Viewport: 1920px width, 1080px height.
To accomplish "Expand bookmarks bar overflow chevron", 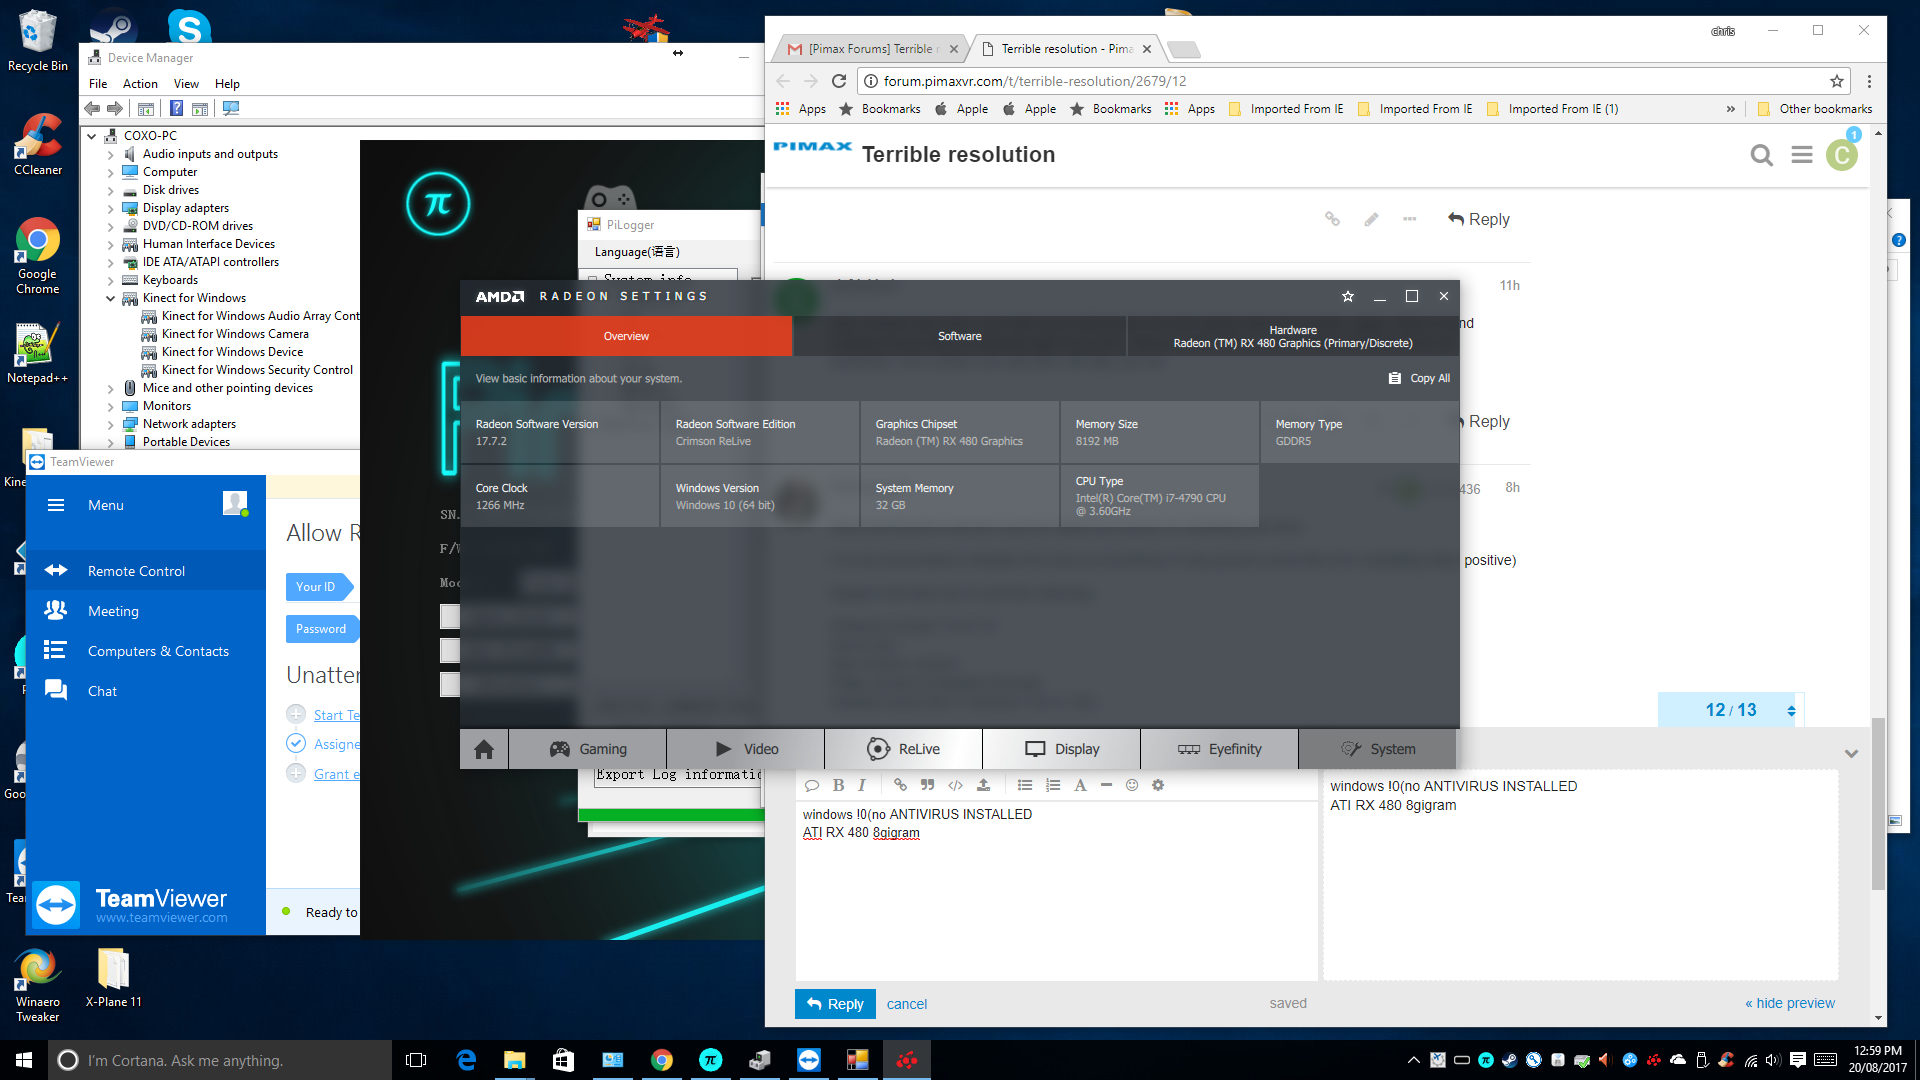I will (1731, 109).
